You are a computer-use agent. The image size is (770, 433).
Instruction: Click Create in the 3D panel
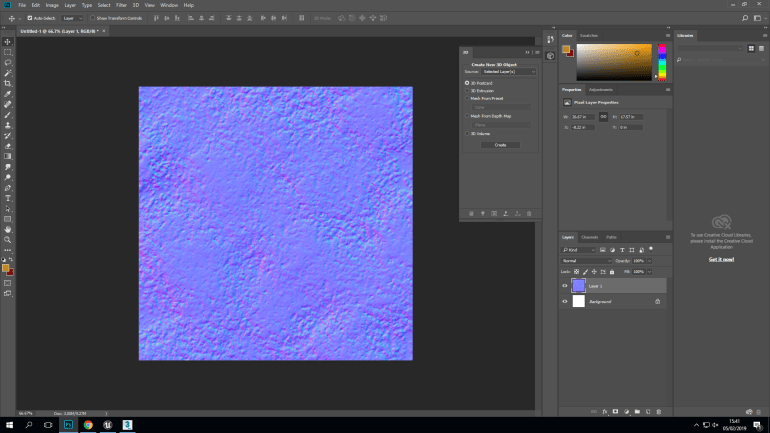pyautogui.click(x=500, y=145)
